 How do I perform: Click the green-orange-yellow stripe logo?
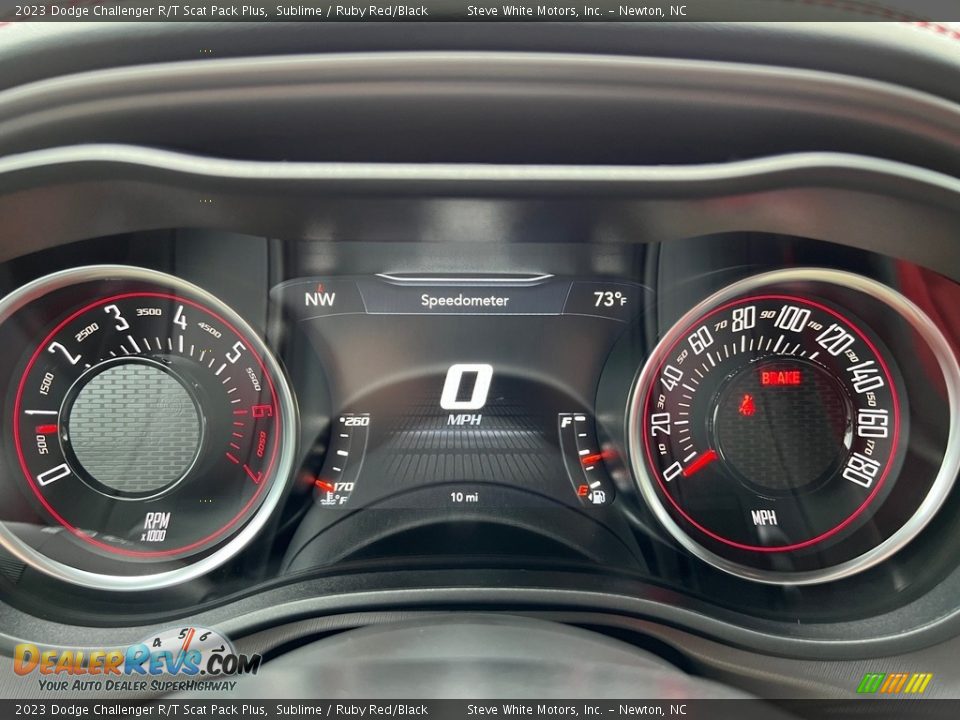[894, 683]
